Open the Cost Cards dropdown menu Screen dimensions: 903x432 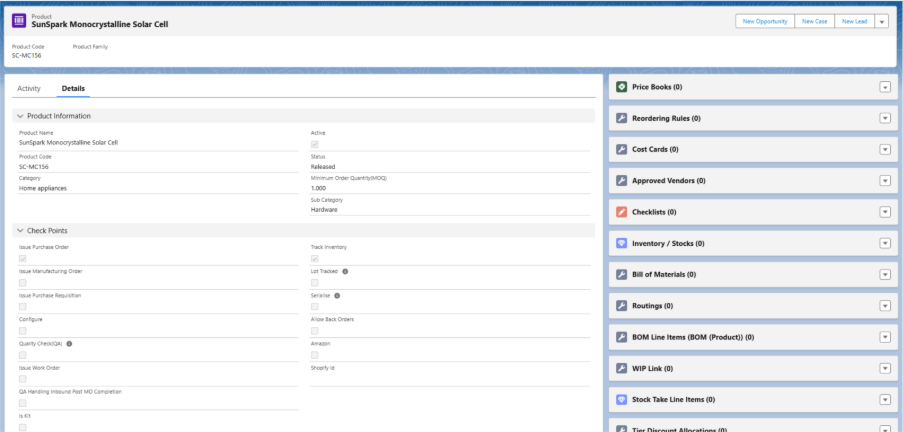[x=884, y=150]
